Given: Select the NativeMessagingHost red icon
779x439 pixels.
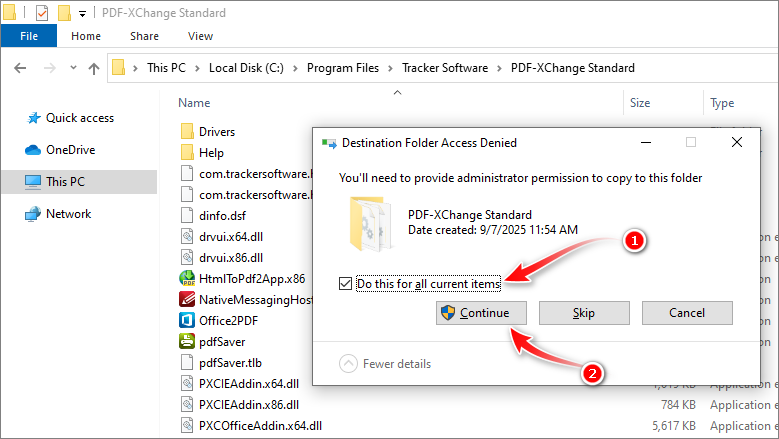Looking at the screenshot, I should click(187, 299).
